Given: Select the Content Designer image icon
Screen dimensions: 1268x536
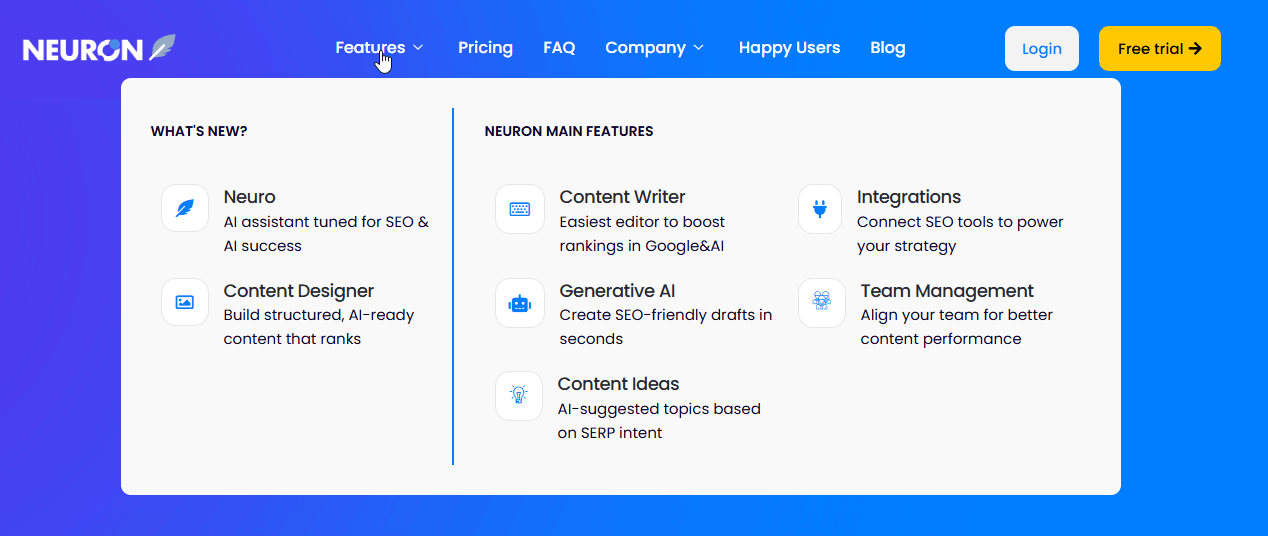Looking at the screenshot, I should [185, 302].
